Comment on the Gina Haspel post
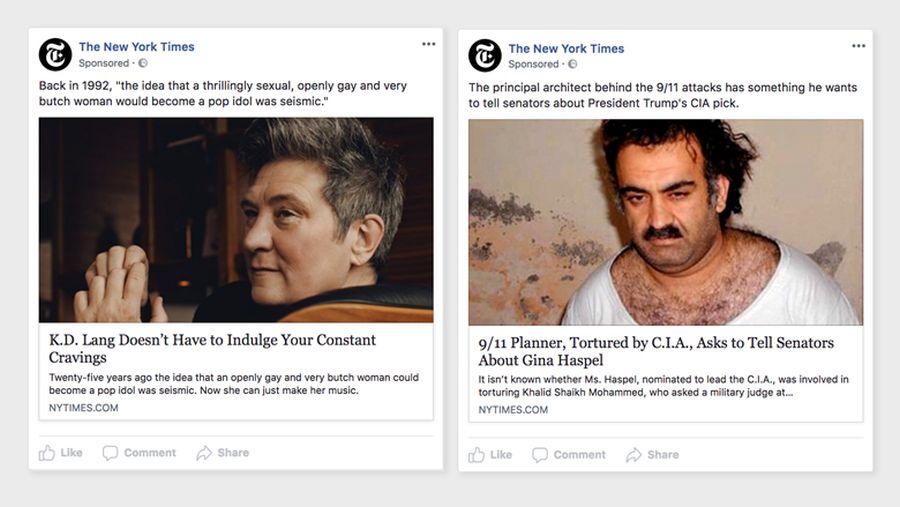This screenshot has height=507, width=900. [x=569, y=455]
